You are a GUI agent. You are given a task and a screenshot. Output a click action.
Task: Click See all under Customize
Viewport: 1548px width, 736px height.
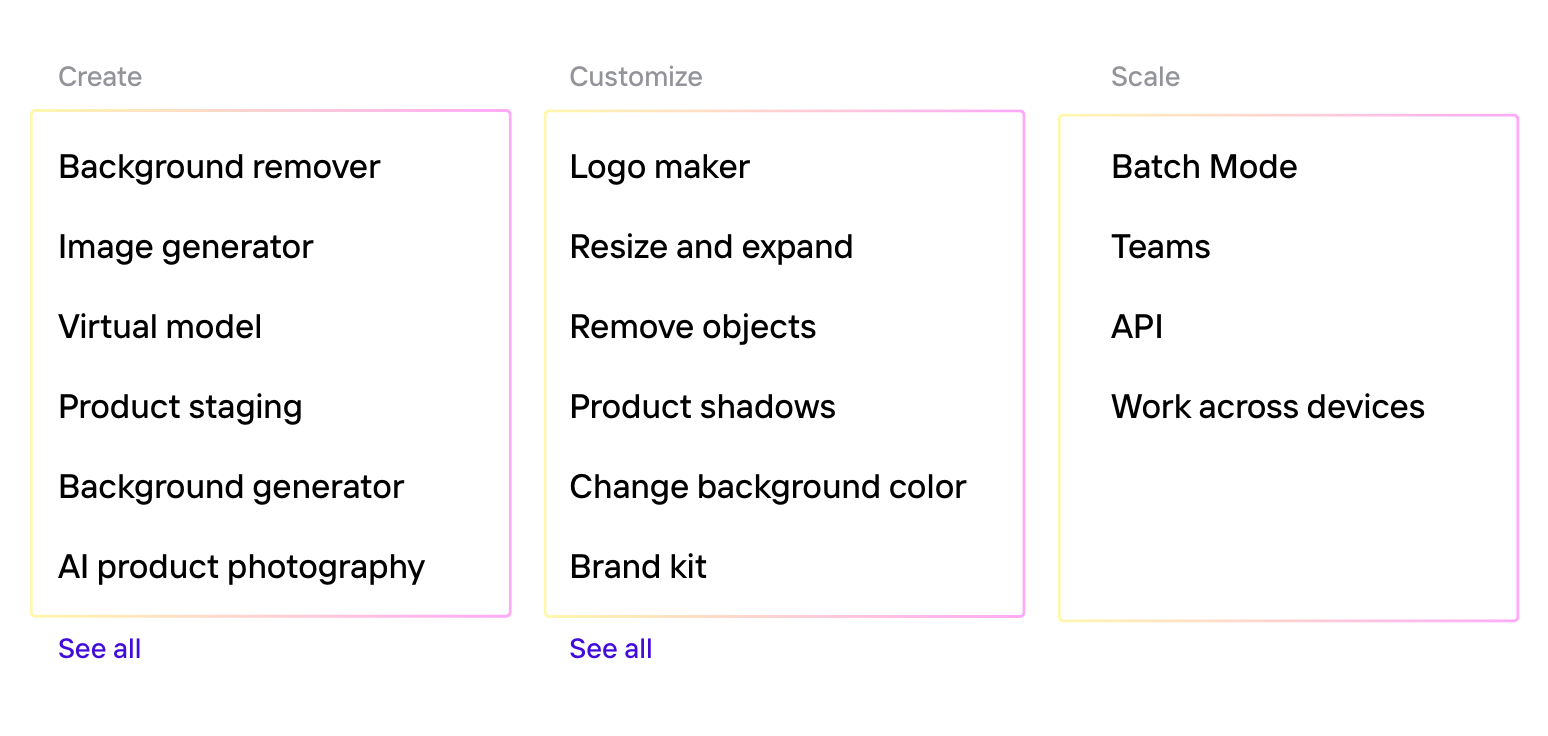coord(610,649)
